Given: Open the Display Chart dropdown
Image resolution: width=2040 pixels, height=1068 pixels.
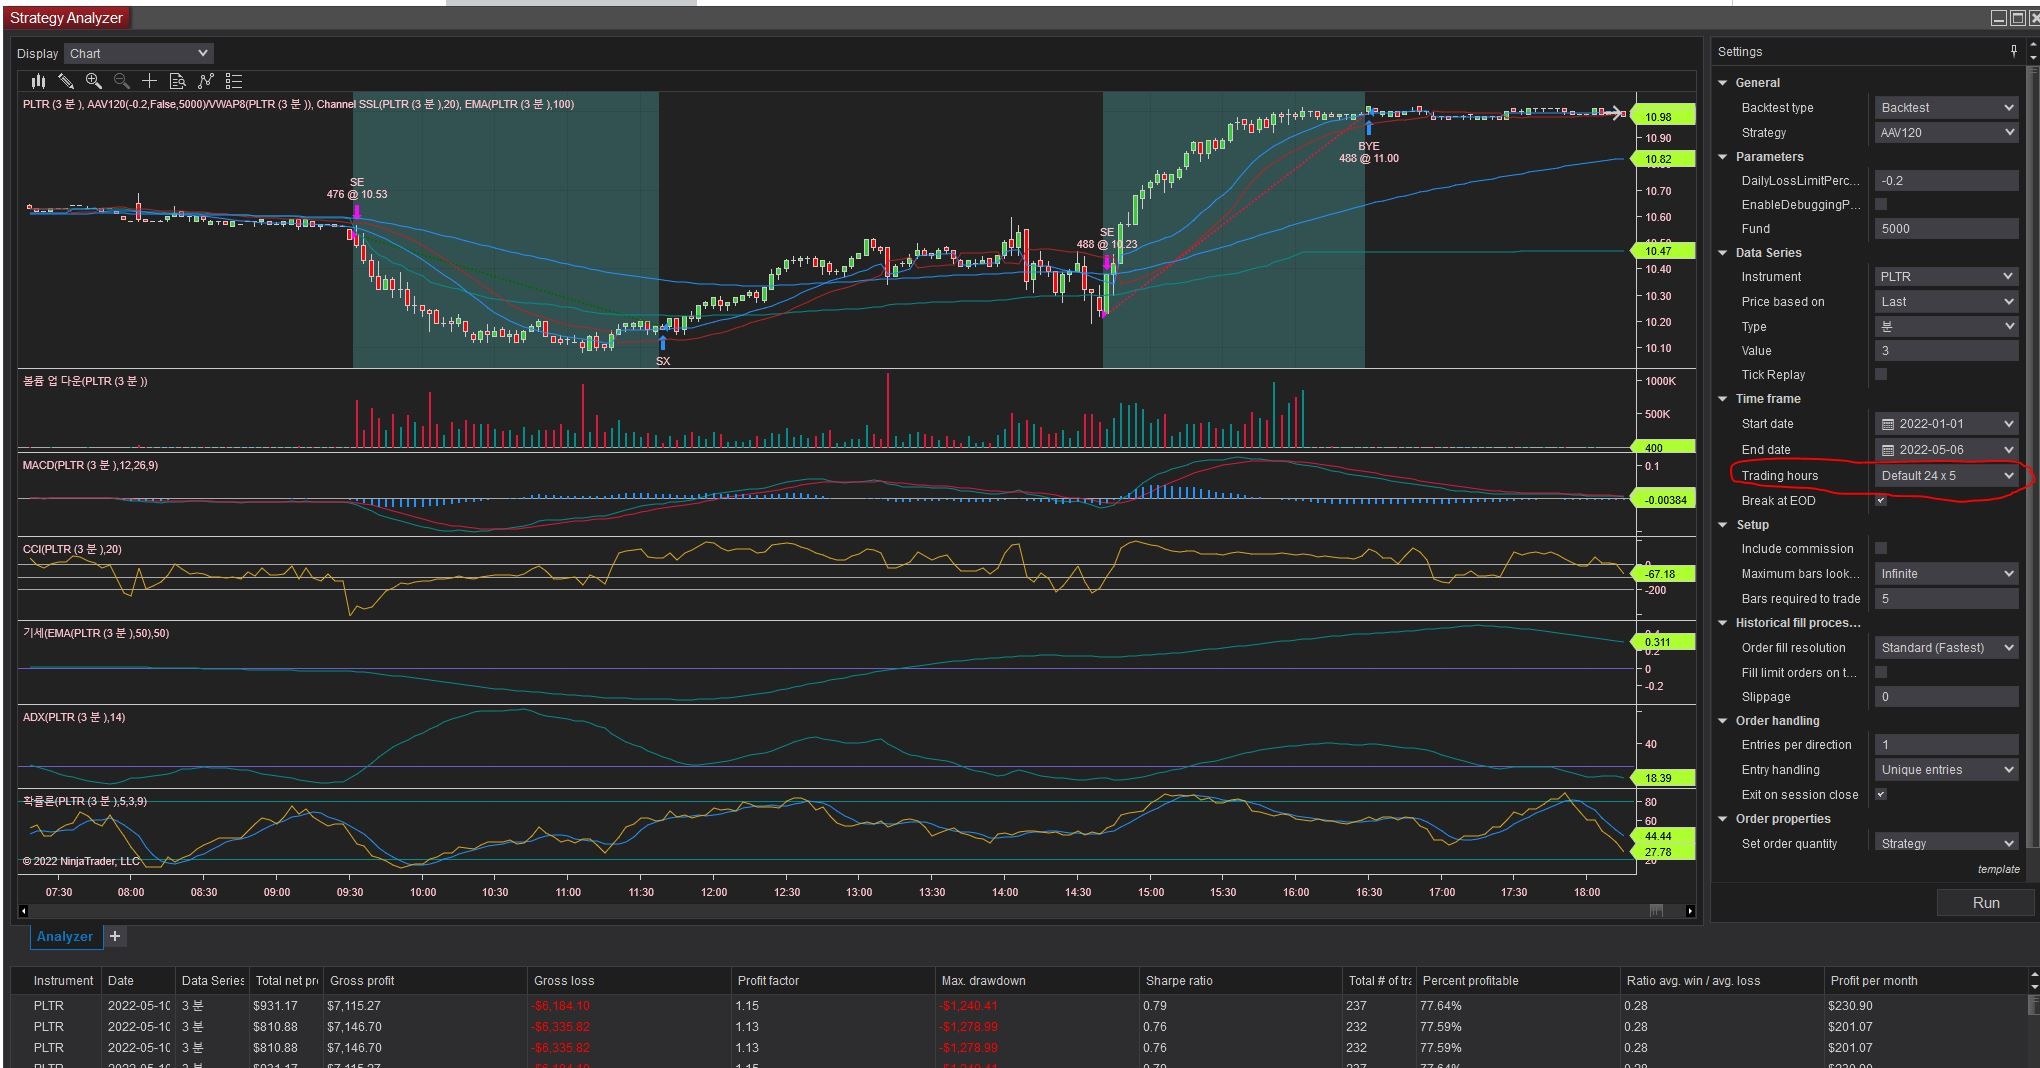Looking at the screenshot, I should coord(139,53).
